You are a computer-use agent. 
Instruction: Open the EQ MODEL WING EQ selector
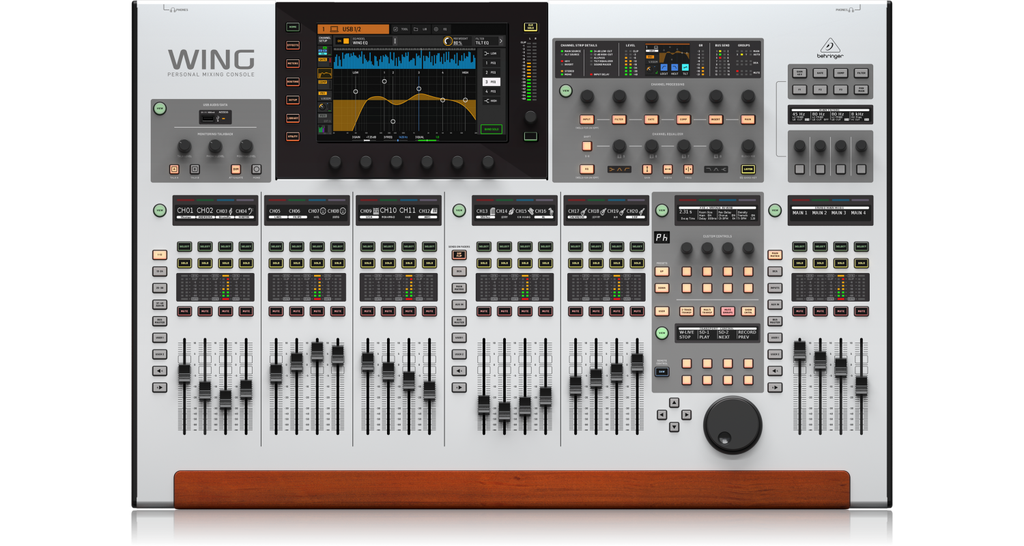coord(372,41)
